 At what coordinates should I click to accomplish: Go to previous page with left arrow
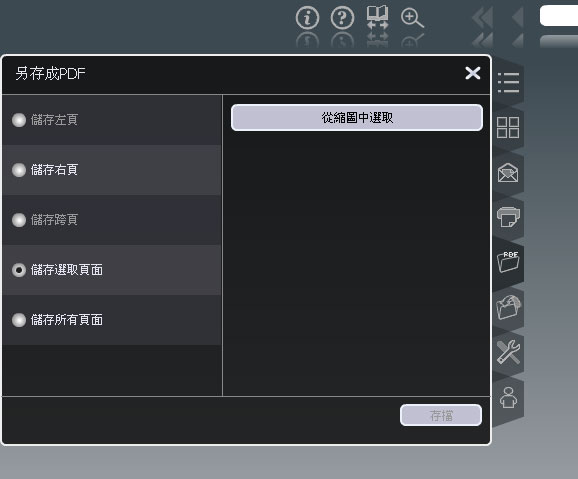518,17
